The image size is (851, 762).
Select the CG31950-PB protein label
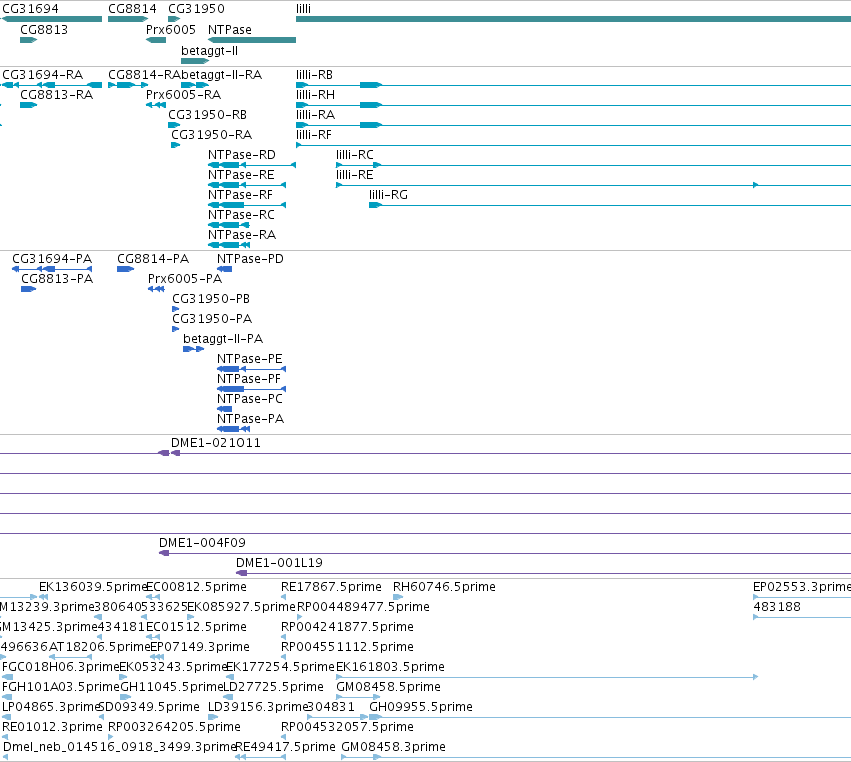coord(211,299)
